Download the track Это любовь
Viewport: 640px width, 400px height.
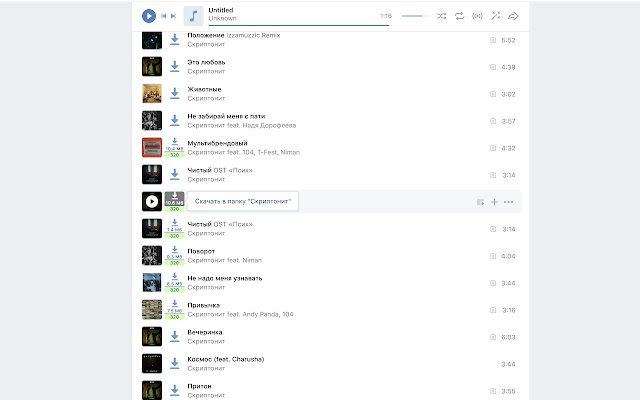pyautogui.click(x=174, y=67)
